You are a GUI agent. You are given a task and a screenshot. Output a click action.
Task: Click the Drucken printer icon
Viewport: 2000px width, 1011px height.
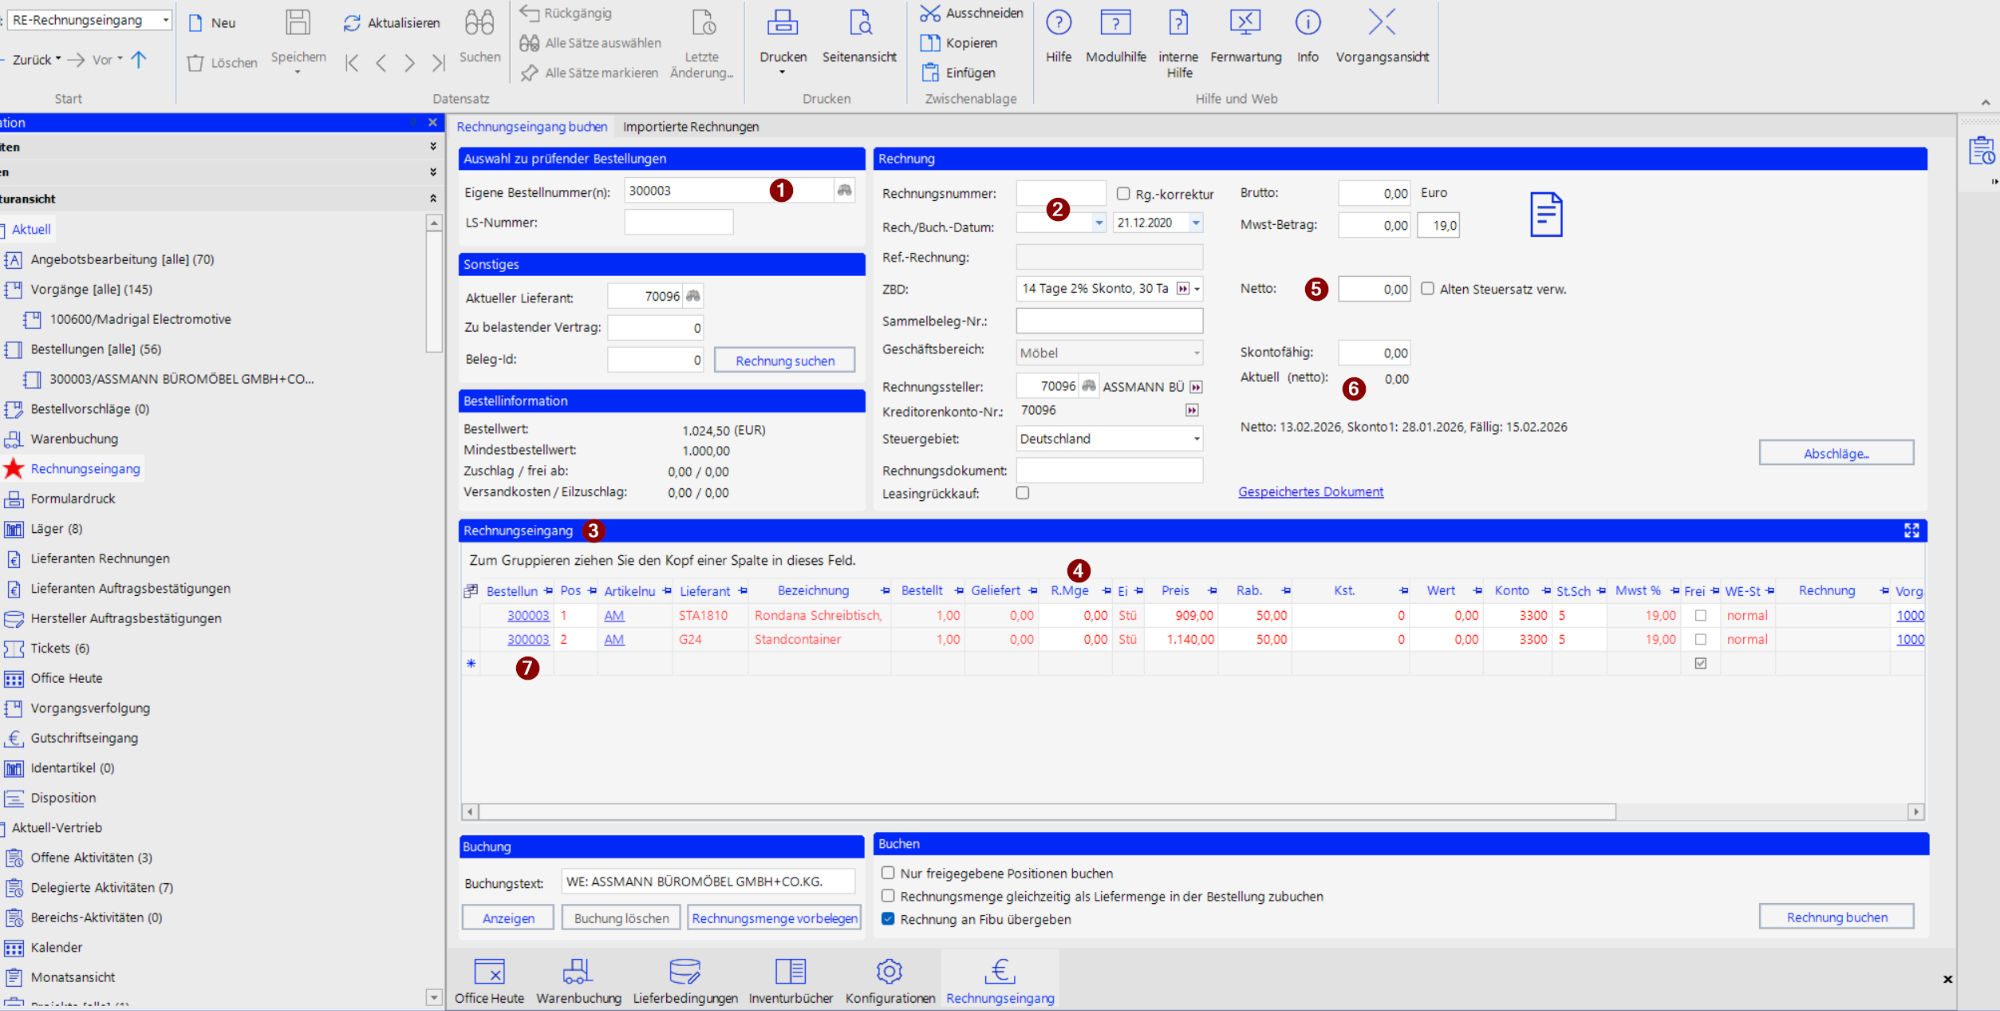[782, 24]
